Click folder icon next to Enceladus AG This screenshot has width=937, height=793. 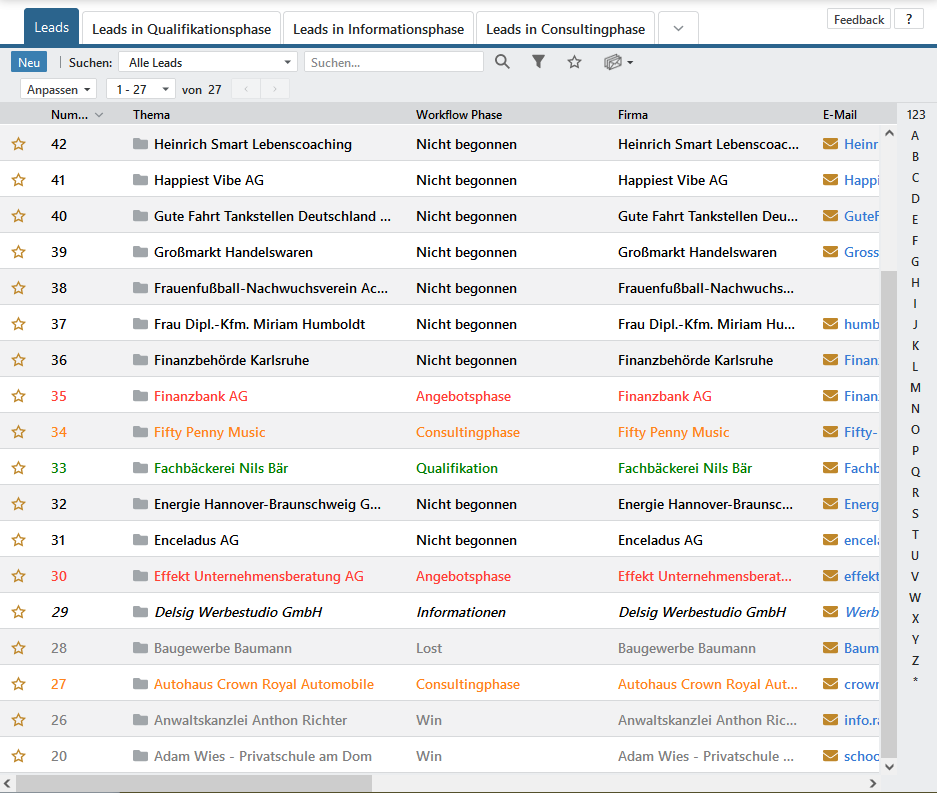click(x=140, y=540)
